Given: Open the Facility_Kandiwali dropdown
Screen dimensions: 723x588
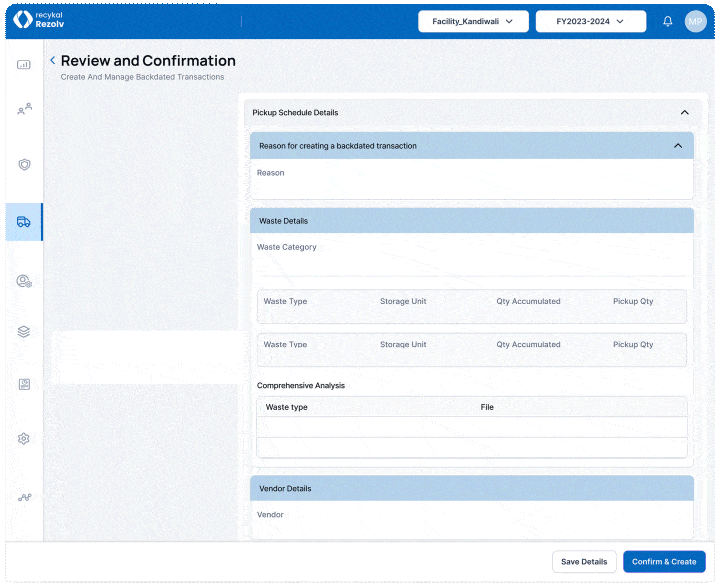Looking at the screenshot, I should pos(473,21).
